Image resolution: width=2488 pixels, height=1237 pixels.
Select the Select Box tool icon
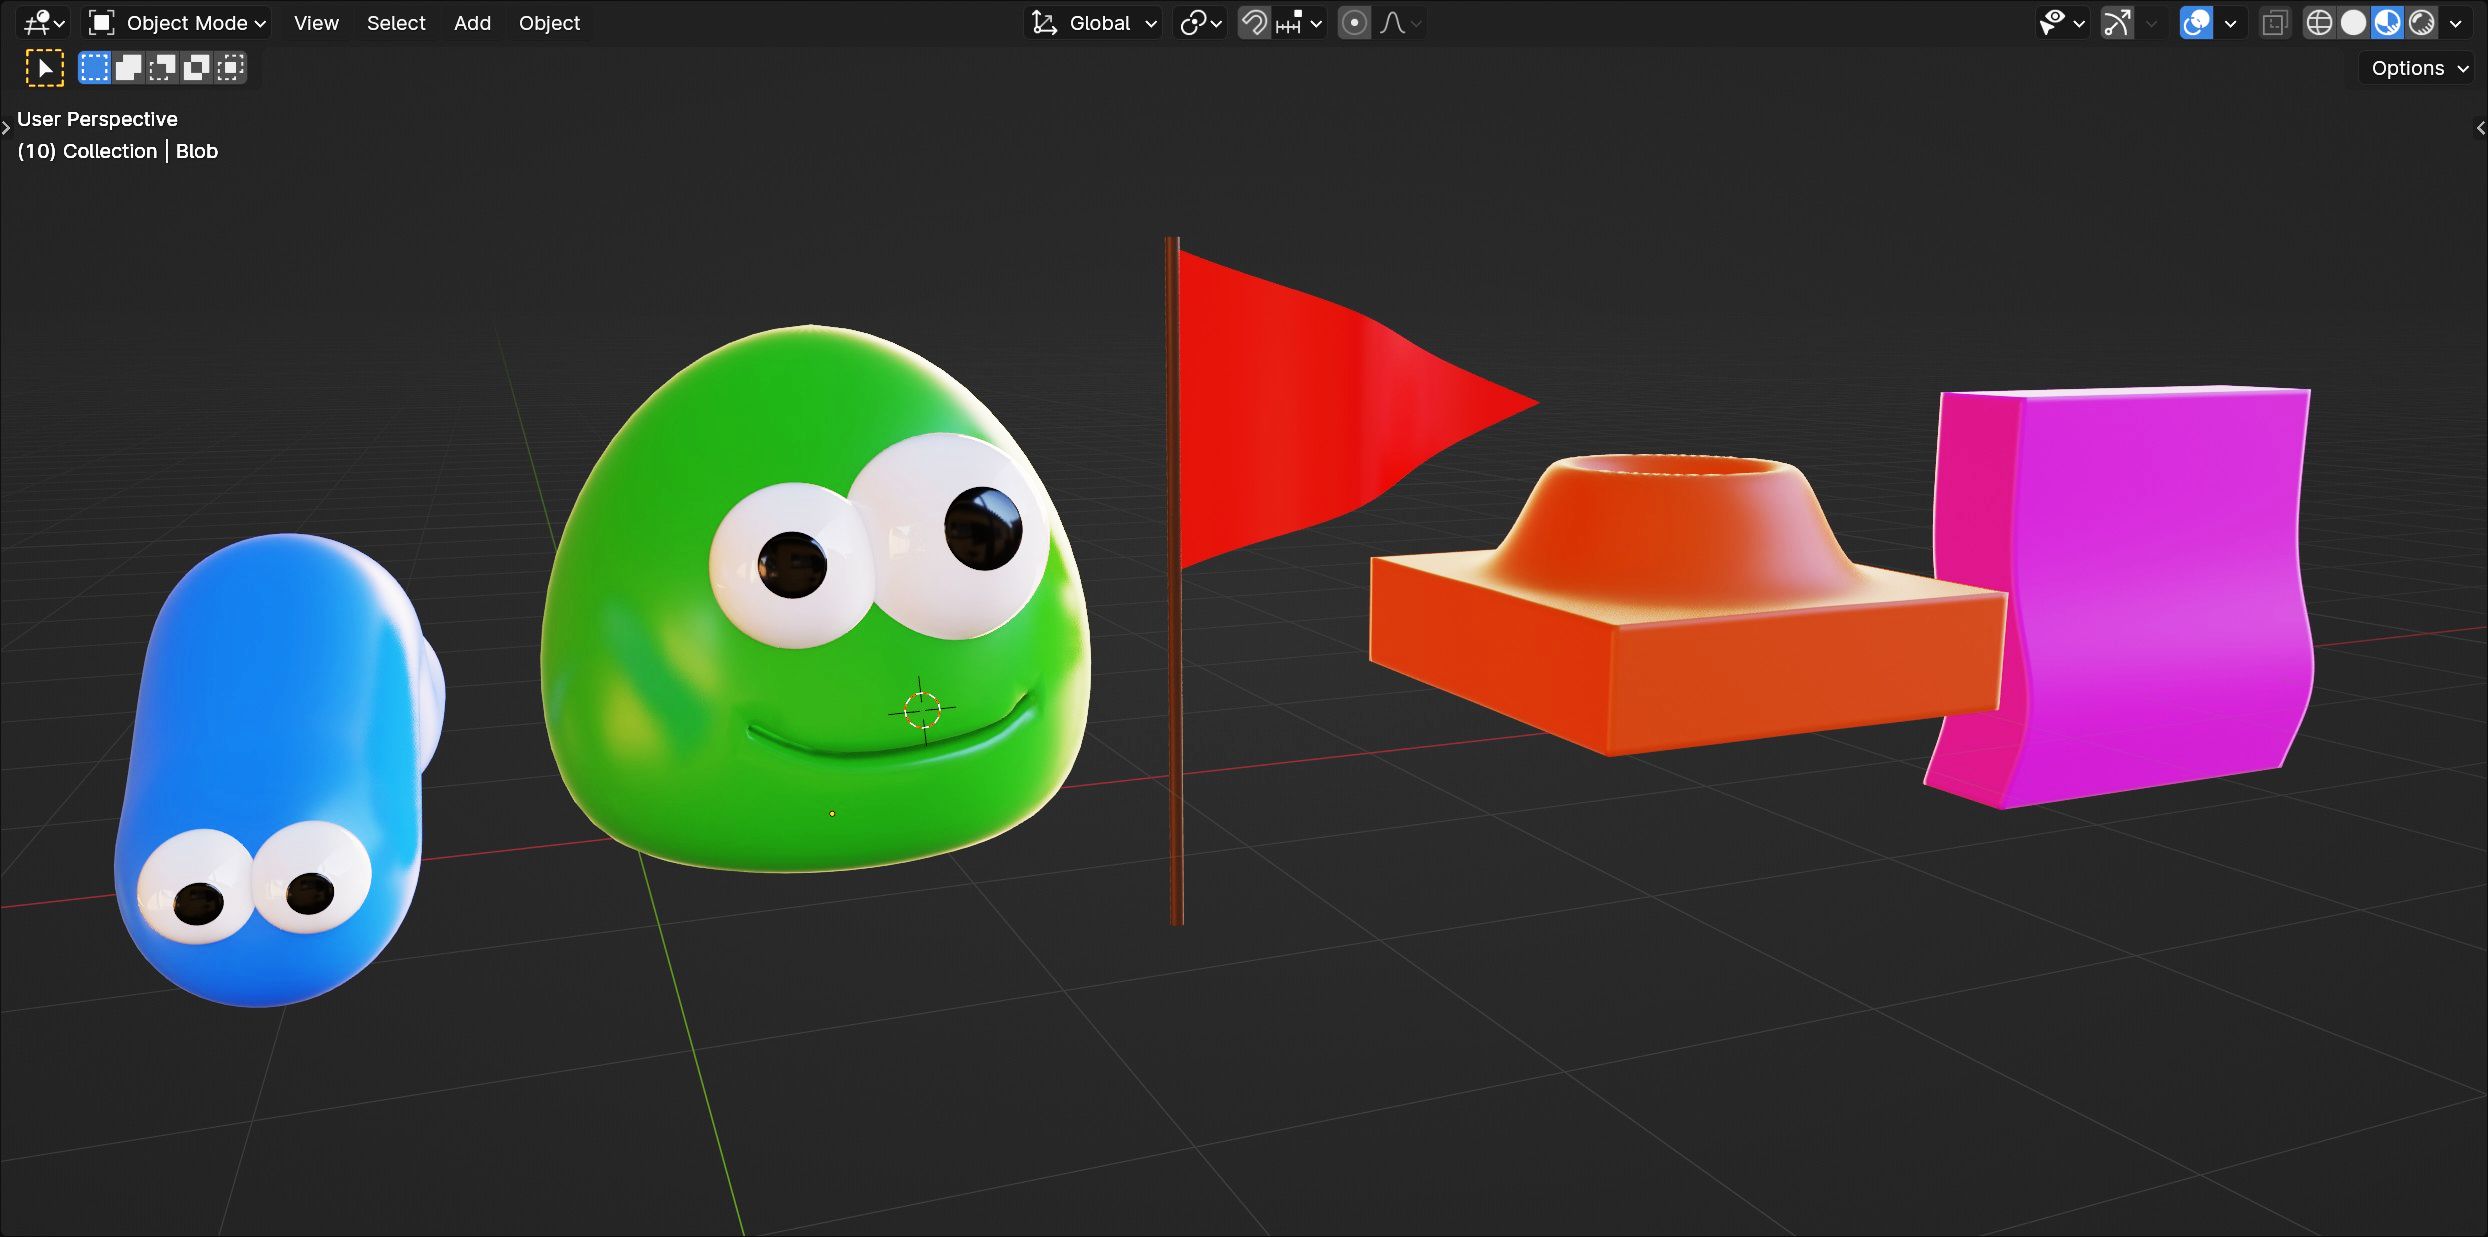coord(44,68)
